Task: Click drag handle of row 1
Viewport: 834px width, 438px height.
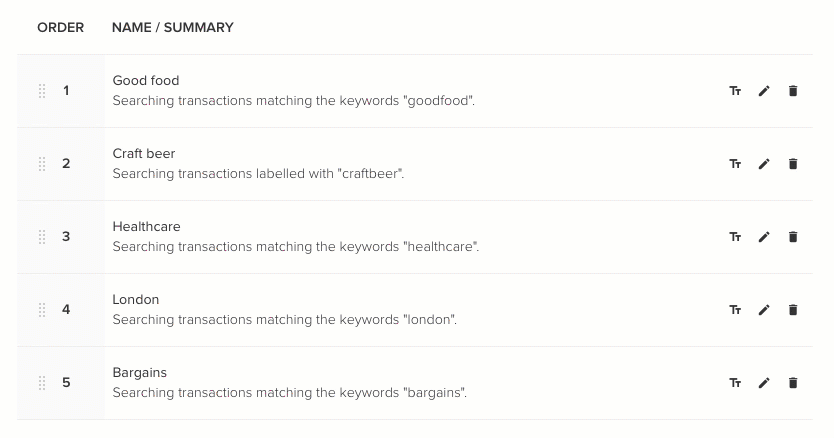Action: (x=42, y=91)
